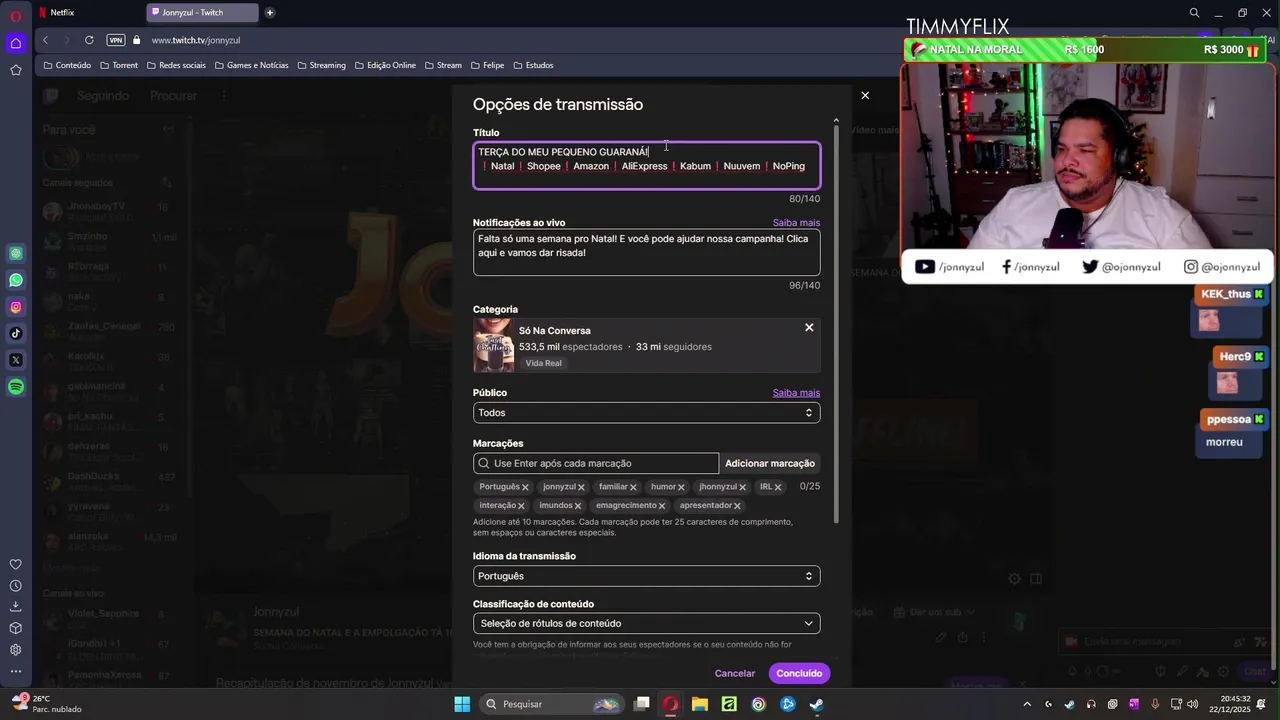Open File Explorer from the taskbar

coord(700,704)
